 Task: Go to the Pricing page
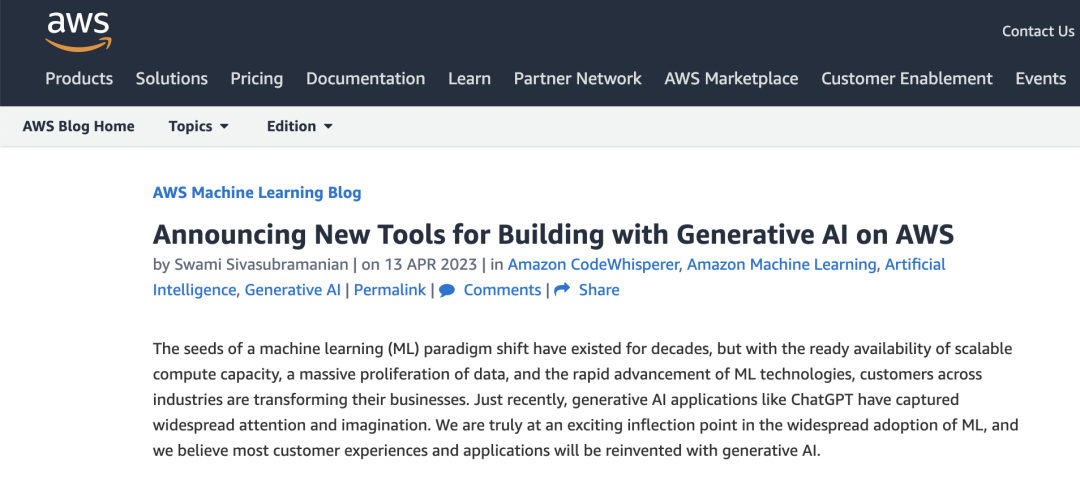[257, 78]
